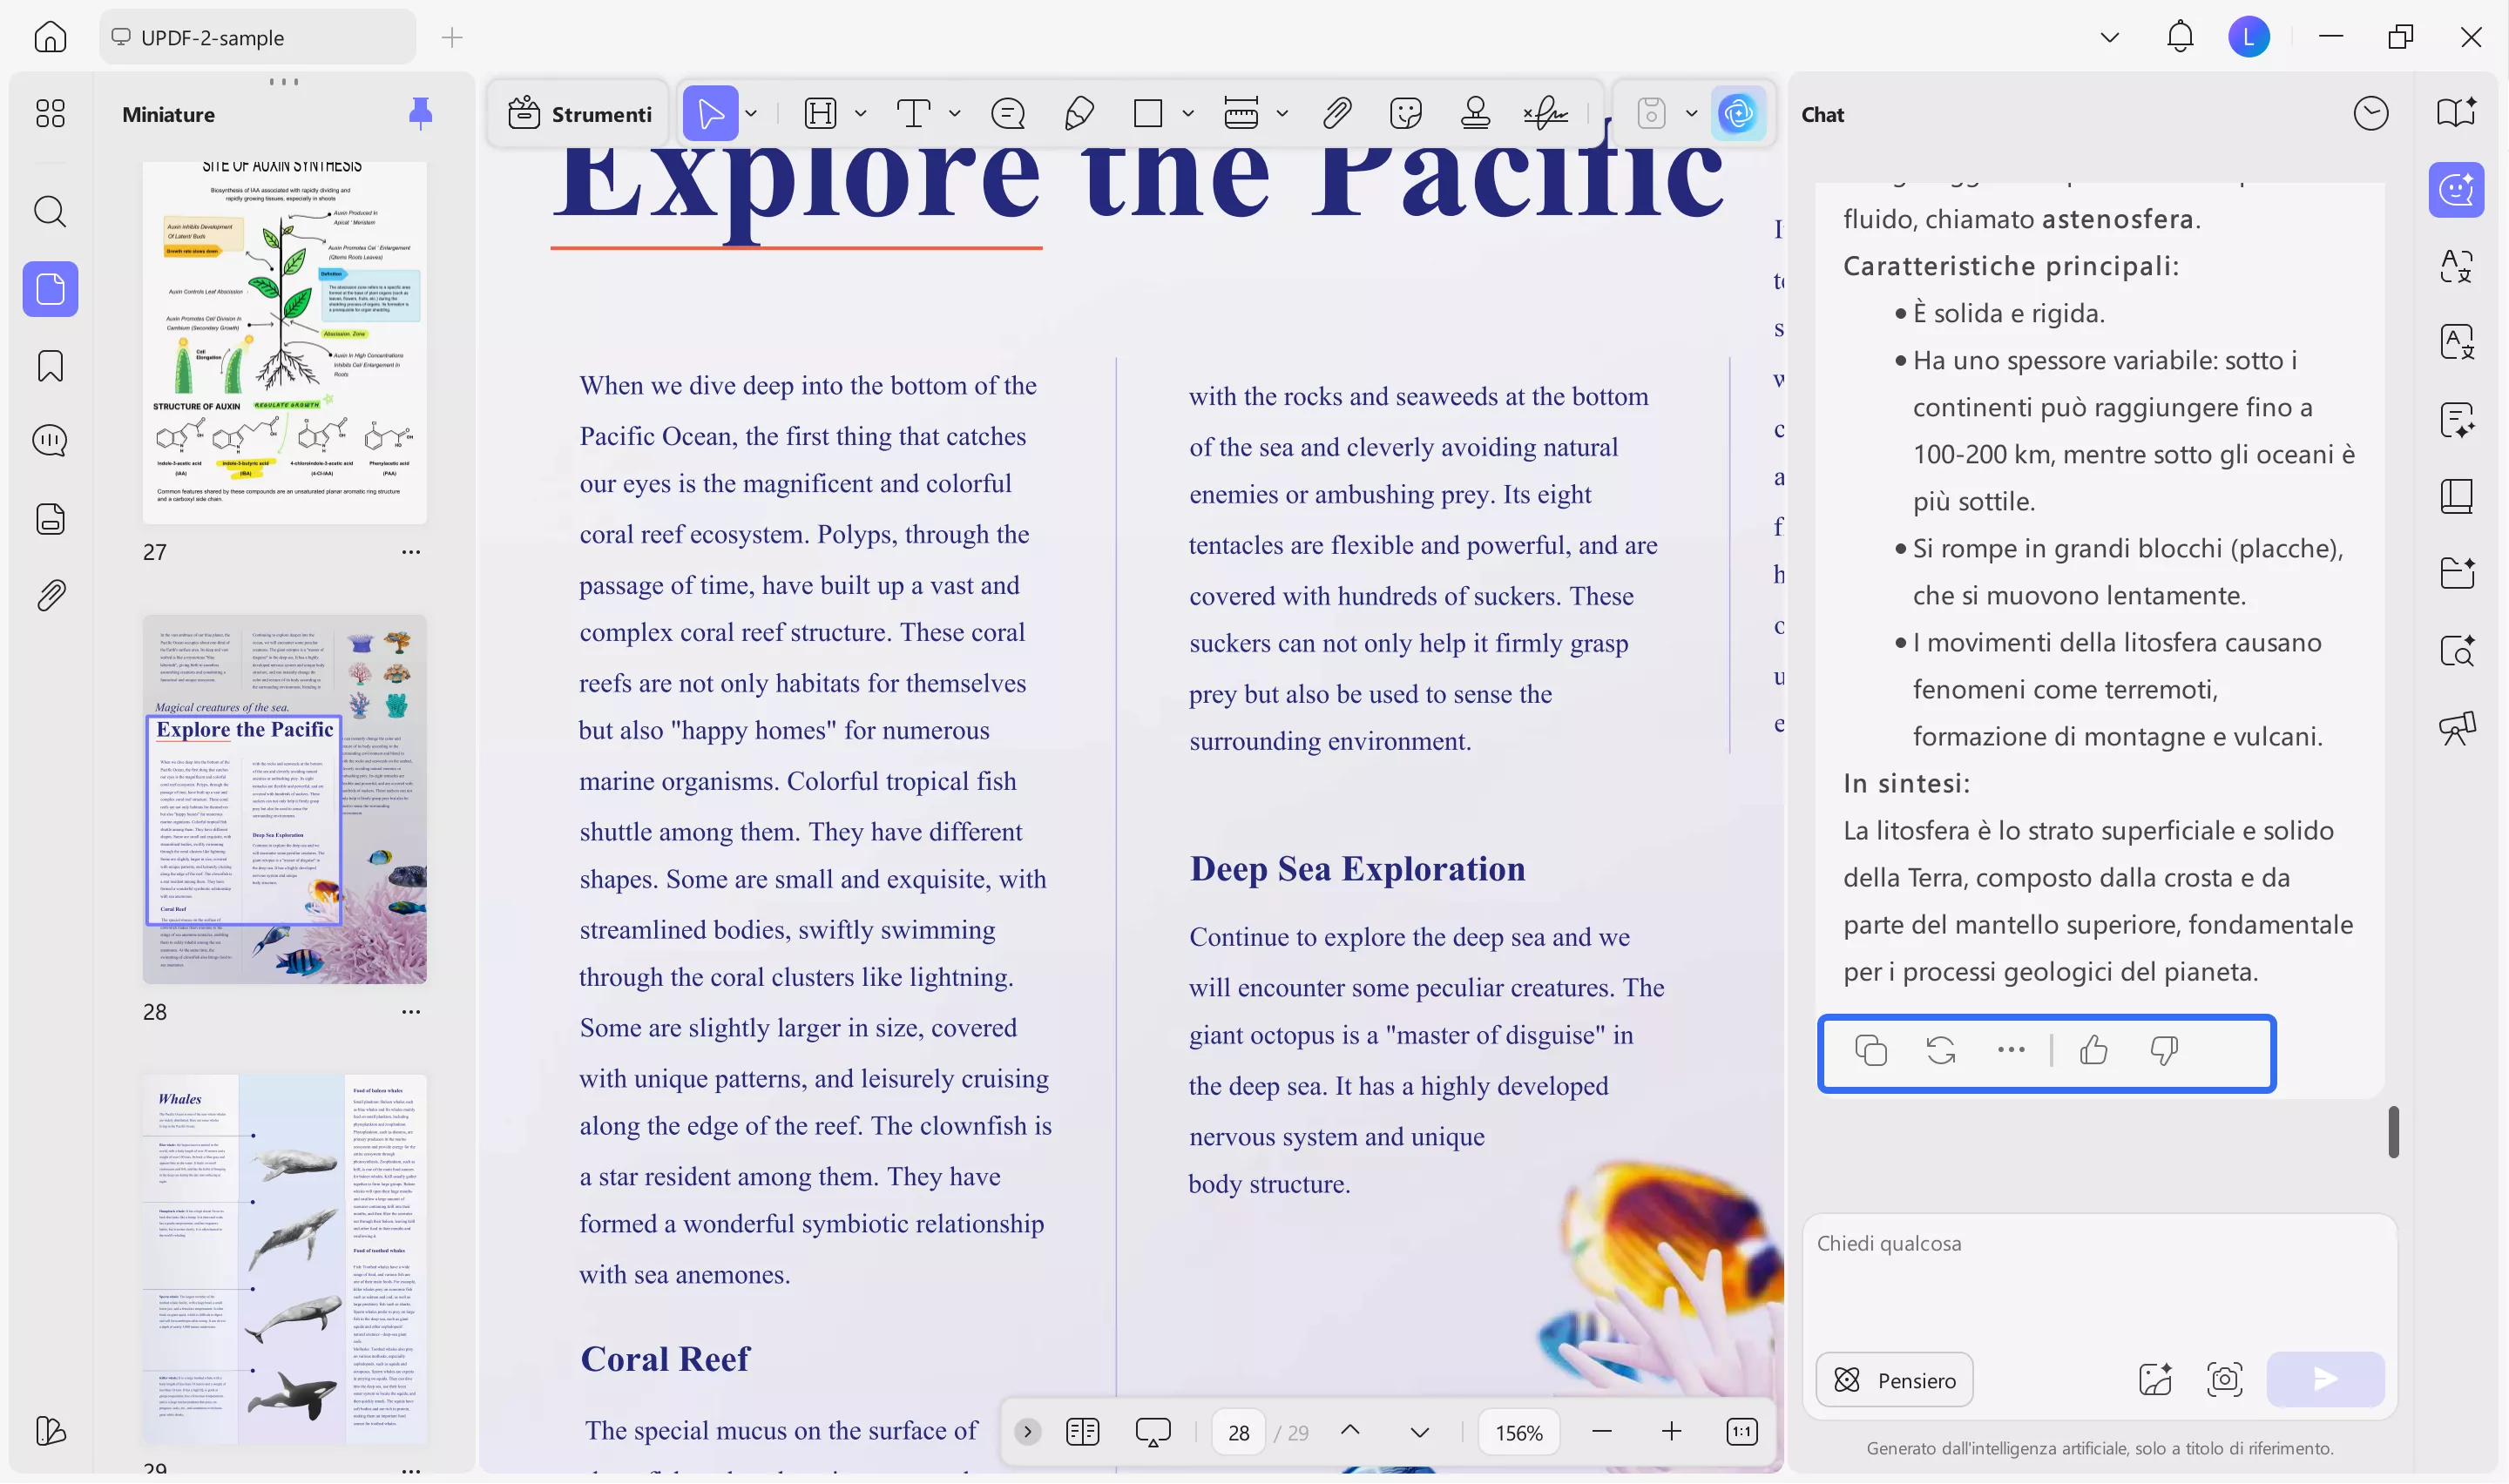Select the Signature tool
This screenshot has width=2509, height=1484.
point(1544,113)
